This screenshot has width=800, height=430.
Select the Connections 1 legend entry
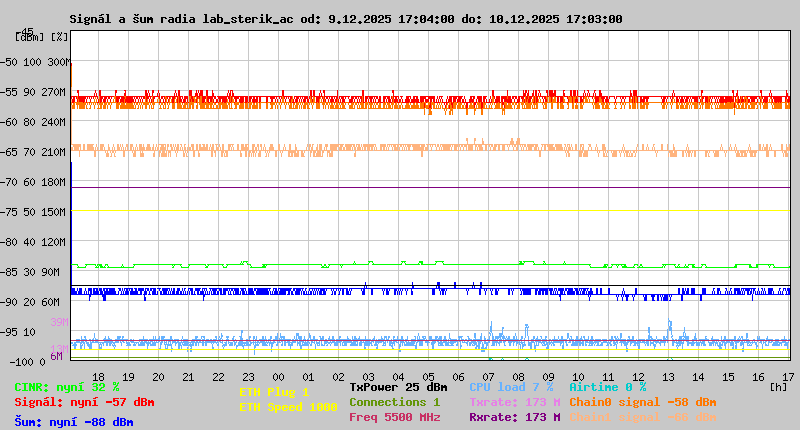pyautogui.click(x=394, y=402)
